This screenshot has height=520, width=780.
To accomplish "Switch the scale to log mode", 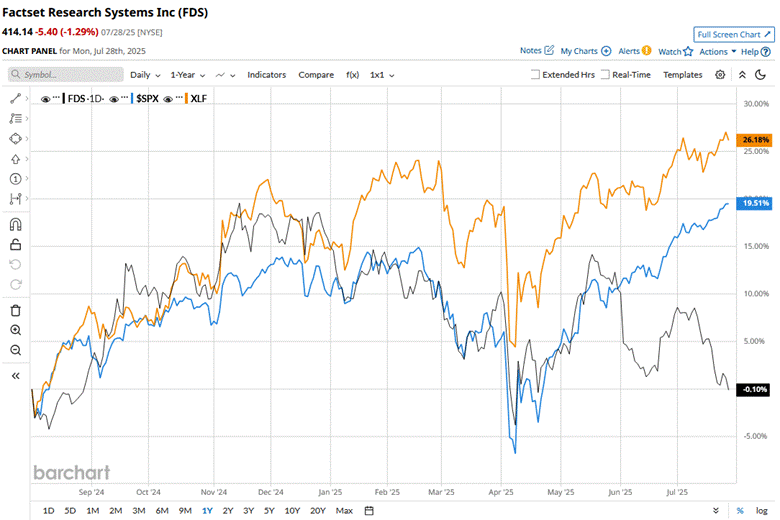I will coord(762,511).
